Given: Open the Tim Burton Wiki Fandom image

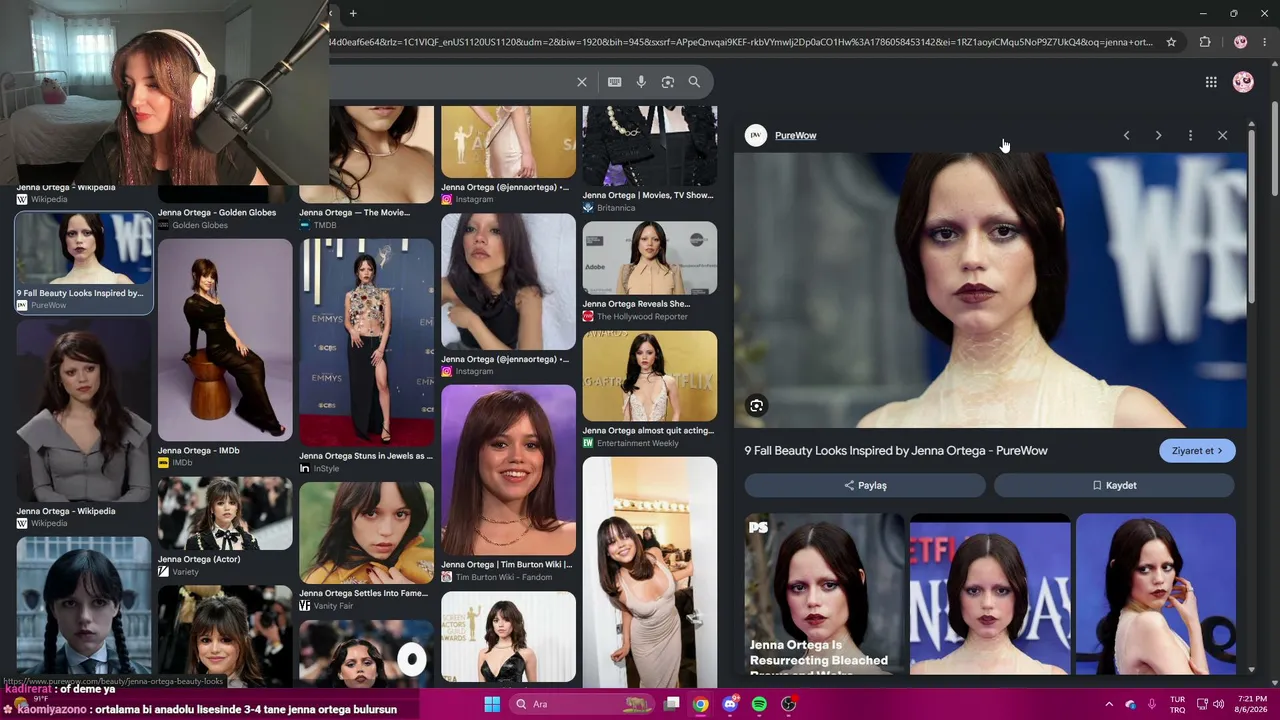Looking at the screenshot, I should (x=508, y=470).
